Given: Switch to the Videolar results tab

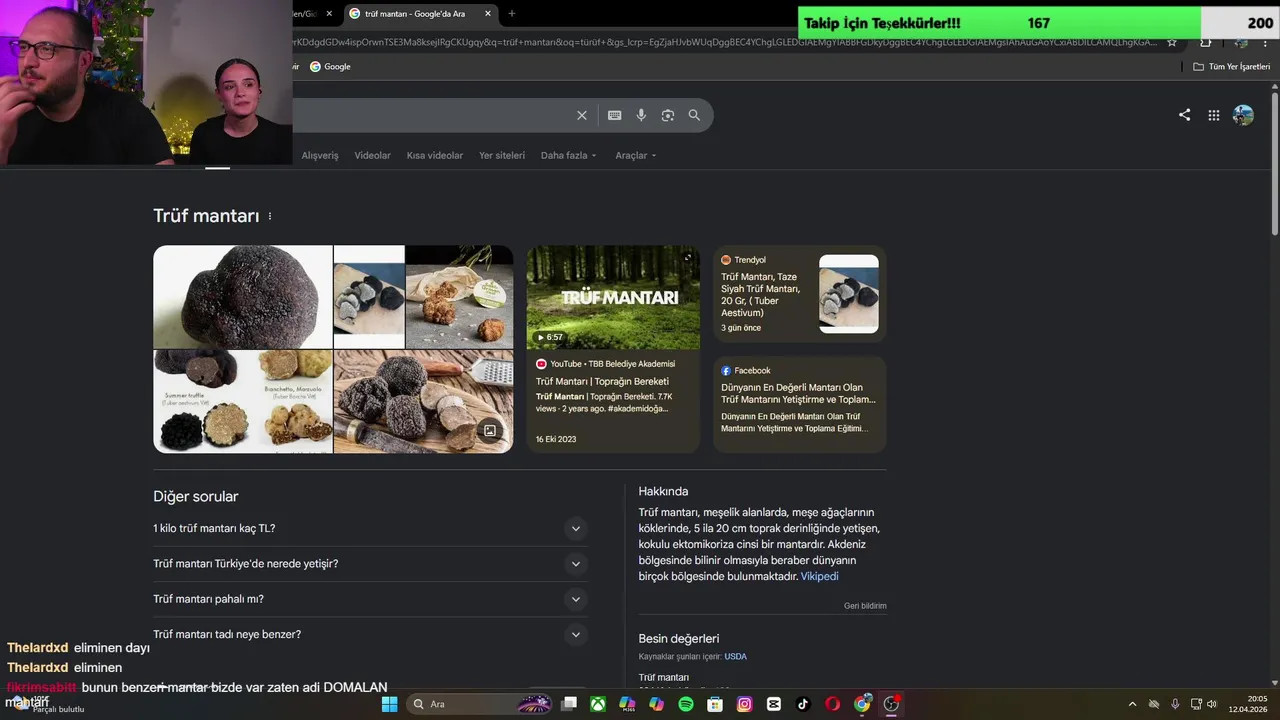Looking at the screenshot, I should [x=373, y=155].
